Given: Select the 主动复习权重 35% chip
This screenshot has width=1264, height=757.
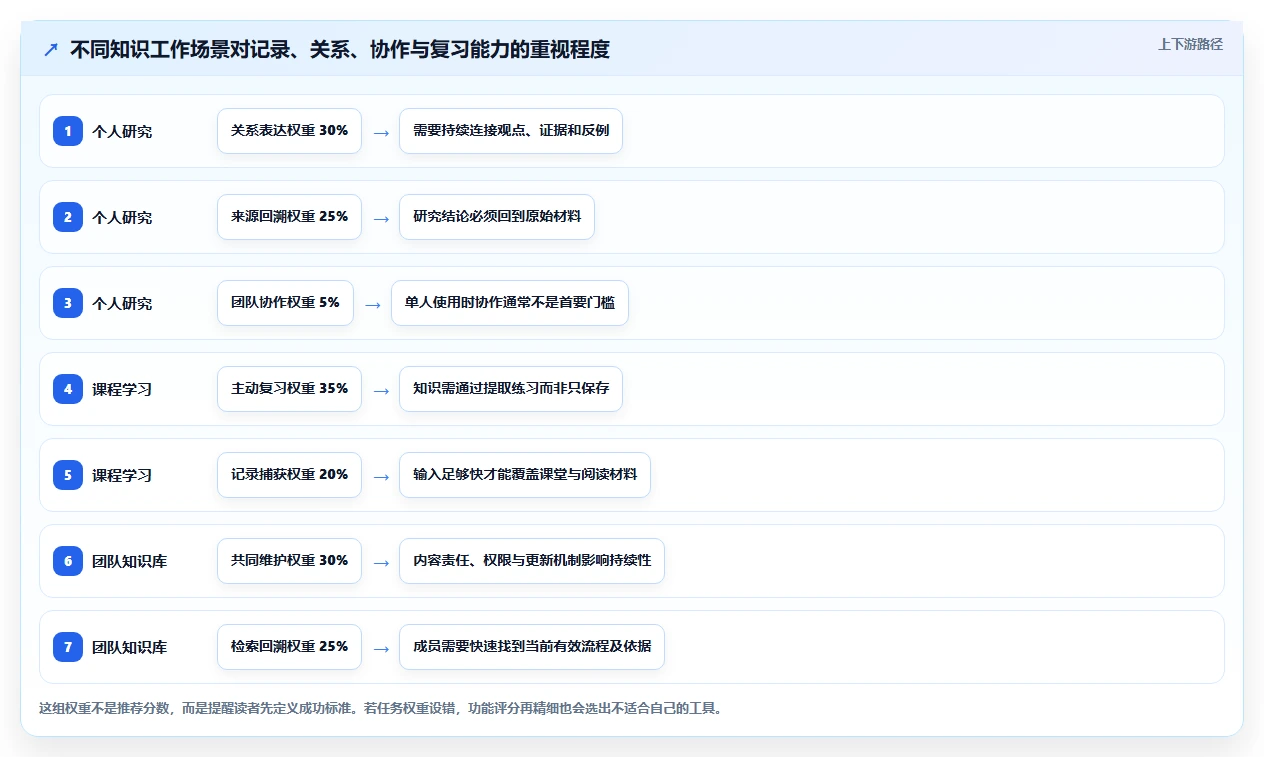Looking at the screenshot, I should click(289, 389).
